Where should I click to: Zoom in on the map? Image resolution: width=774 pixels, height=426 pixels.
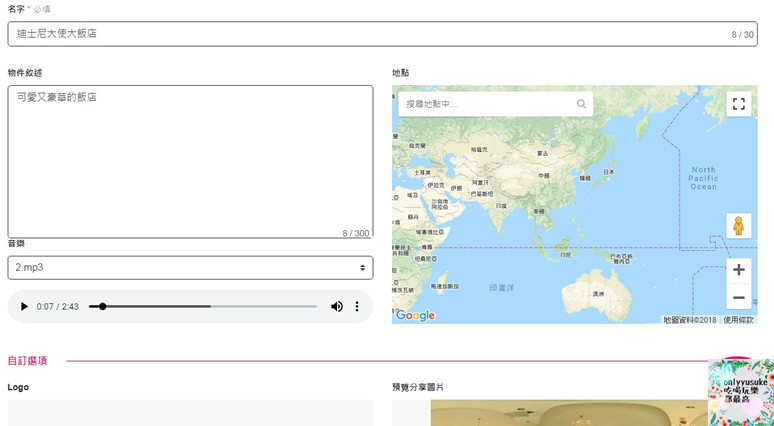click(x=738, y=270)
